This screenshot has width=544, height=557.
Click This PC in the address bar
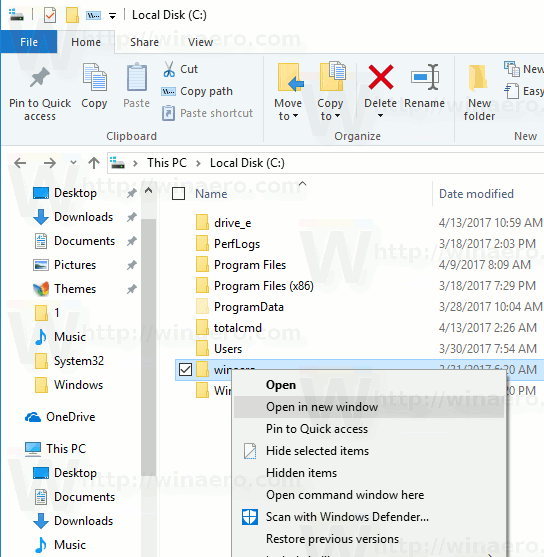pyautogui.click(x=167, y=163)
